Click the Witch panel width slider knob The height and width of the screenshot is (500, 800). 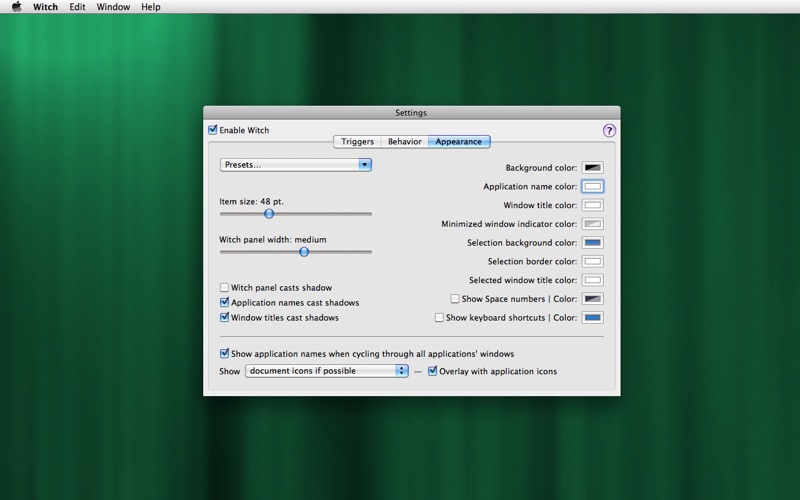304,252
